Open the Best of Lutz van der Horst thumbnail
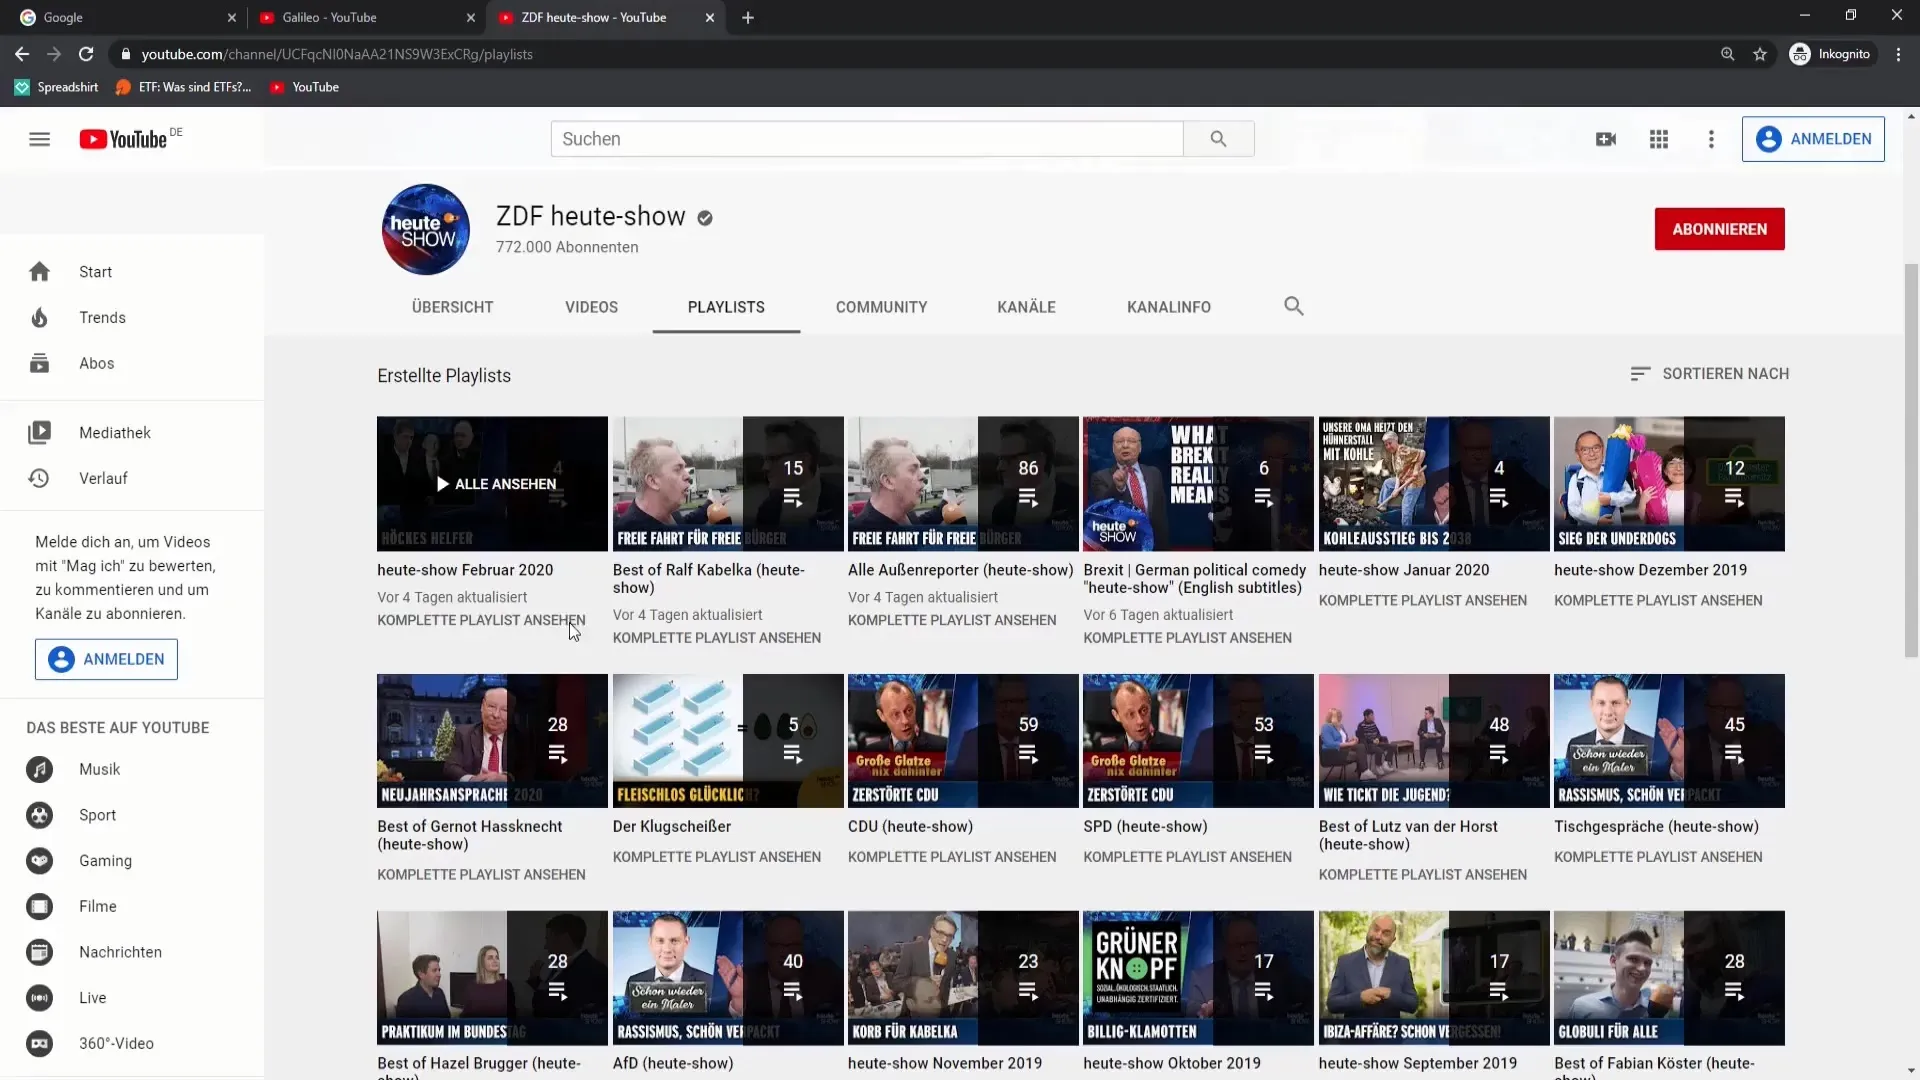Image resolution: width=1920 pixels, height=1080 pixels. tap(1434, 741)
